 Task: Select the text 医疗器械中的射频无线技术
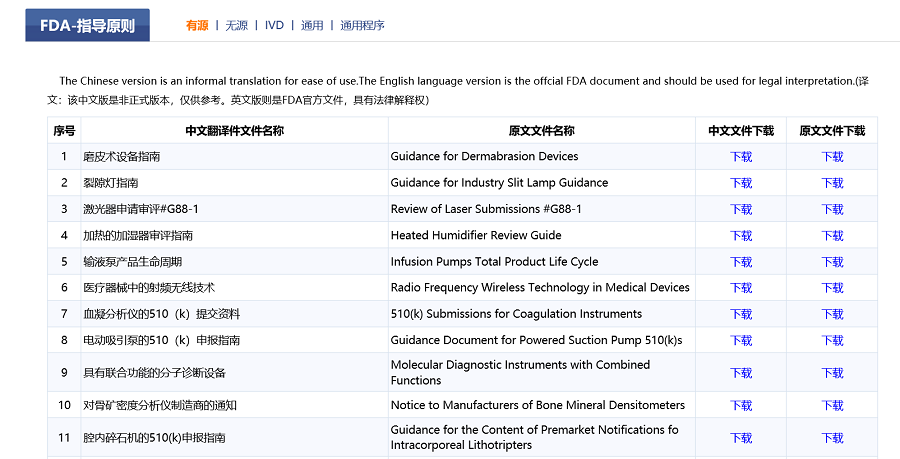pos(149,288)
